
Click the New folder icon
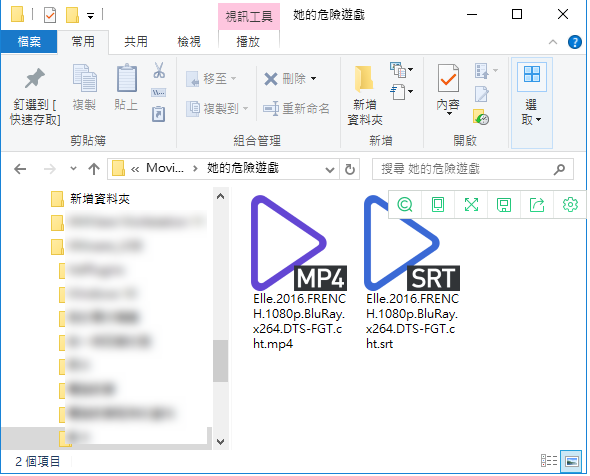click(364, 78)
